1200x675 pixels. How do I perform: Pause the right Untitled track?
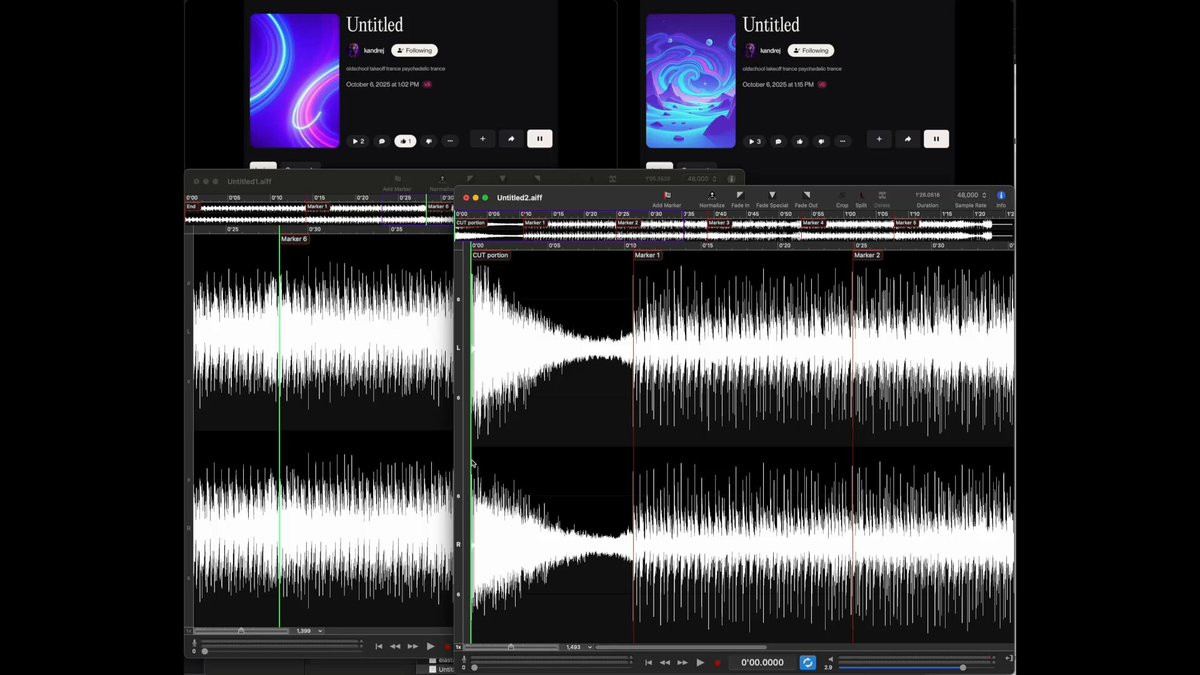936,140
